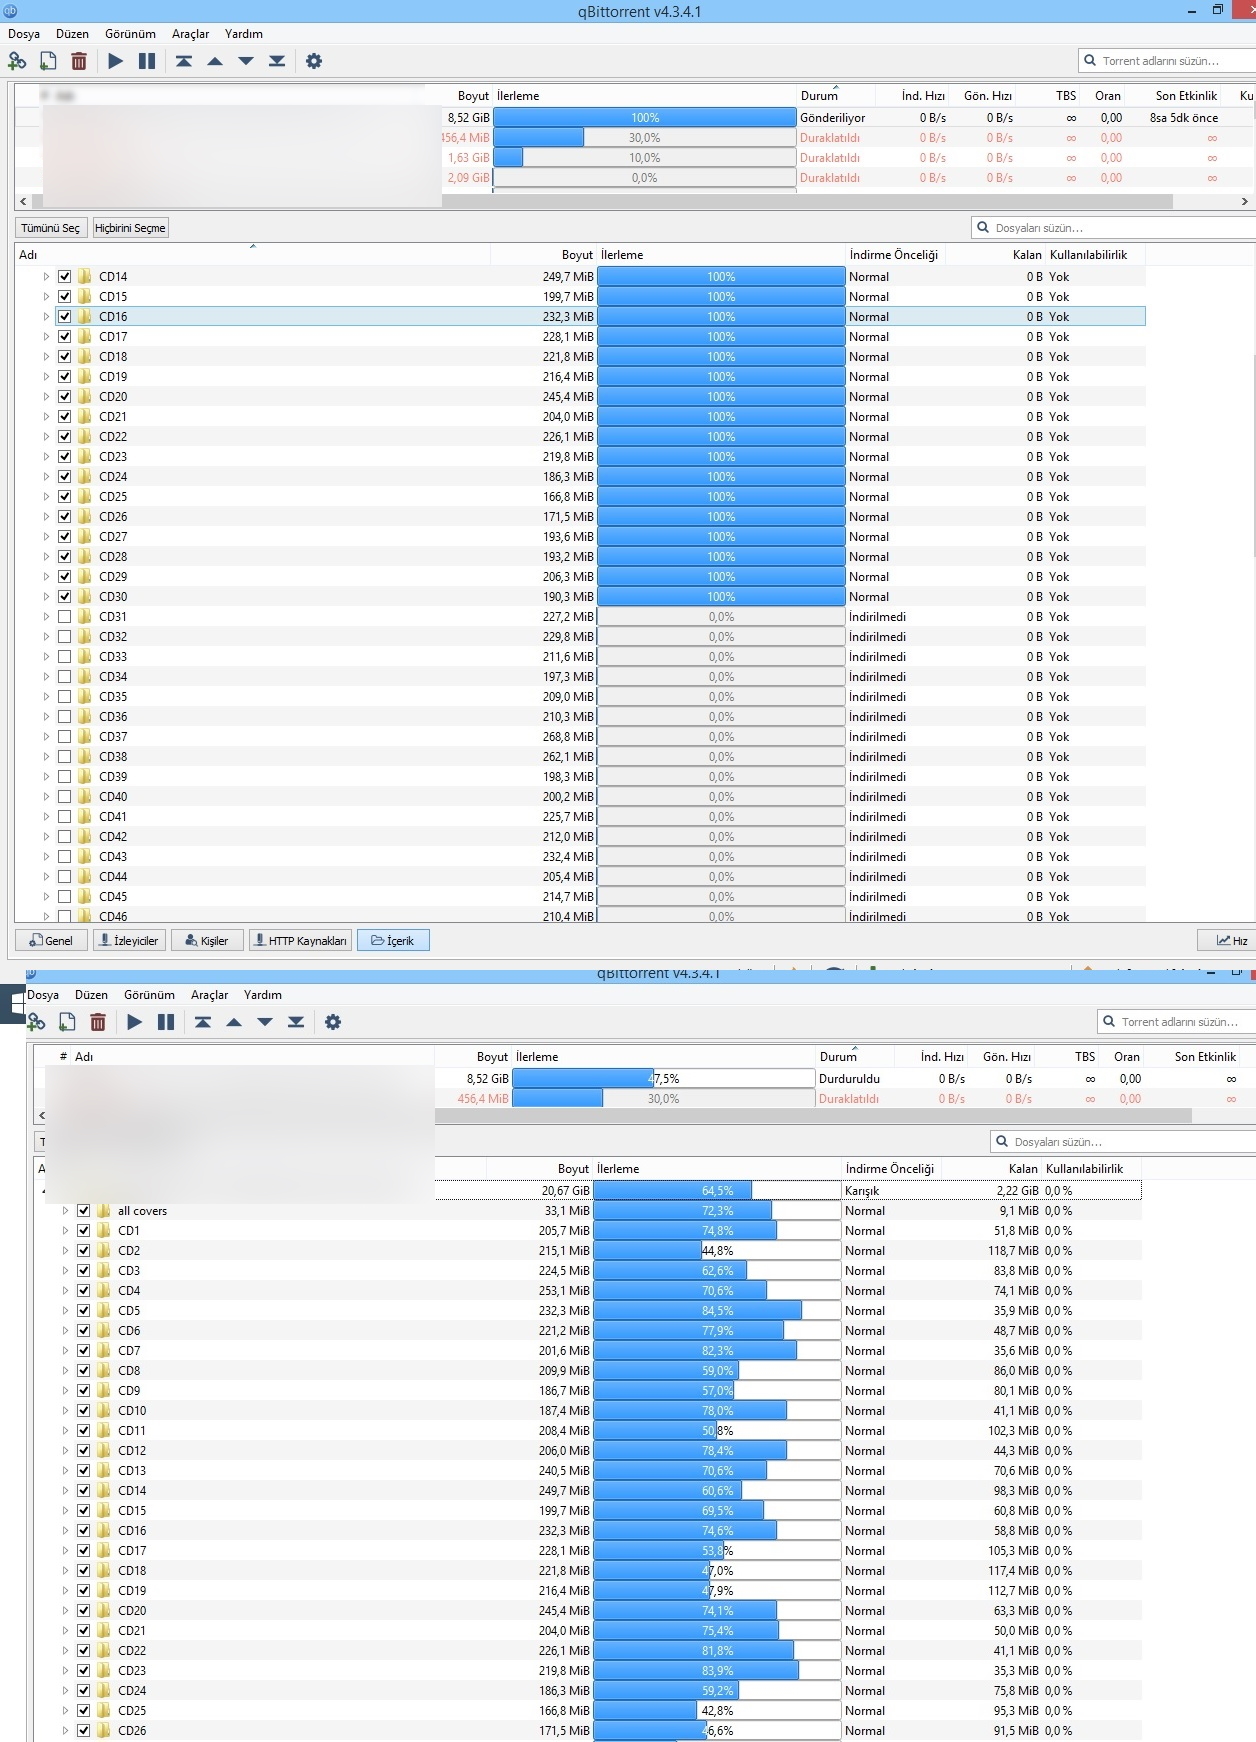Switch to the Genel tab
Image resolution: width=1256 pixels, height=1742 pixels.
(51, 940)
